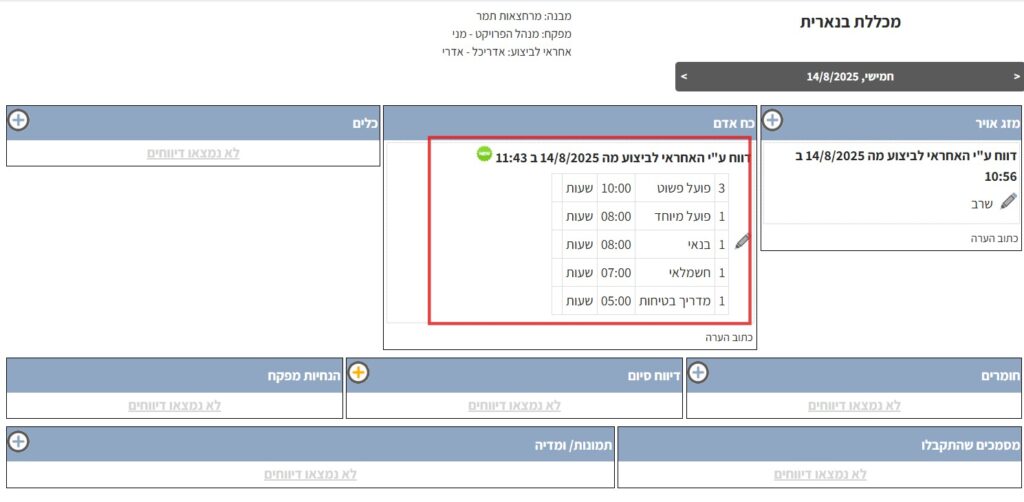Screen dimensions: 1024x502
Task: Open the date label חמישי, 14/8/2025
Action: pos(849,76)
